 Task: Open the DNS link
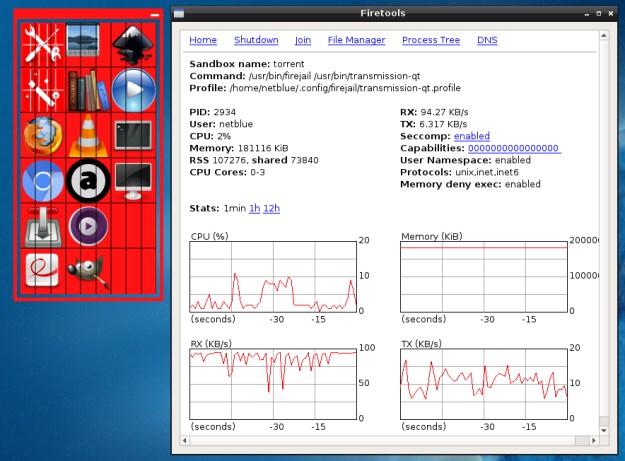coord(487,40)
